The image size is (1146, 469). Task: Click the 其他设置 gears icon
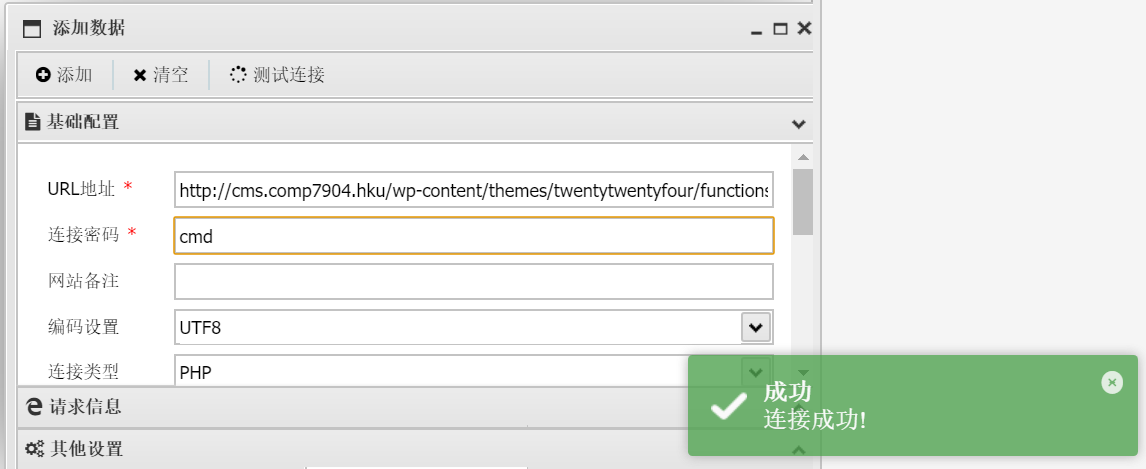click(x=35, y=448)
